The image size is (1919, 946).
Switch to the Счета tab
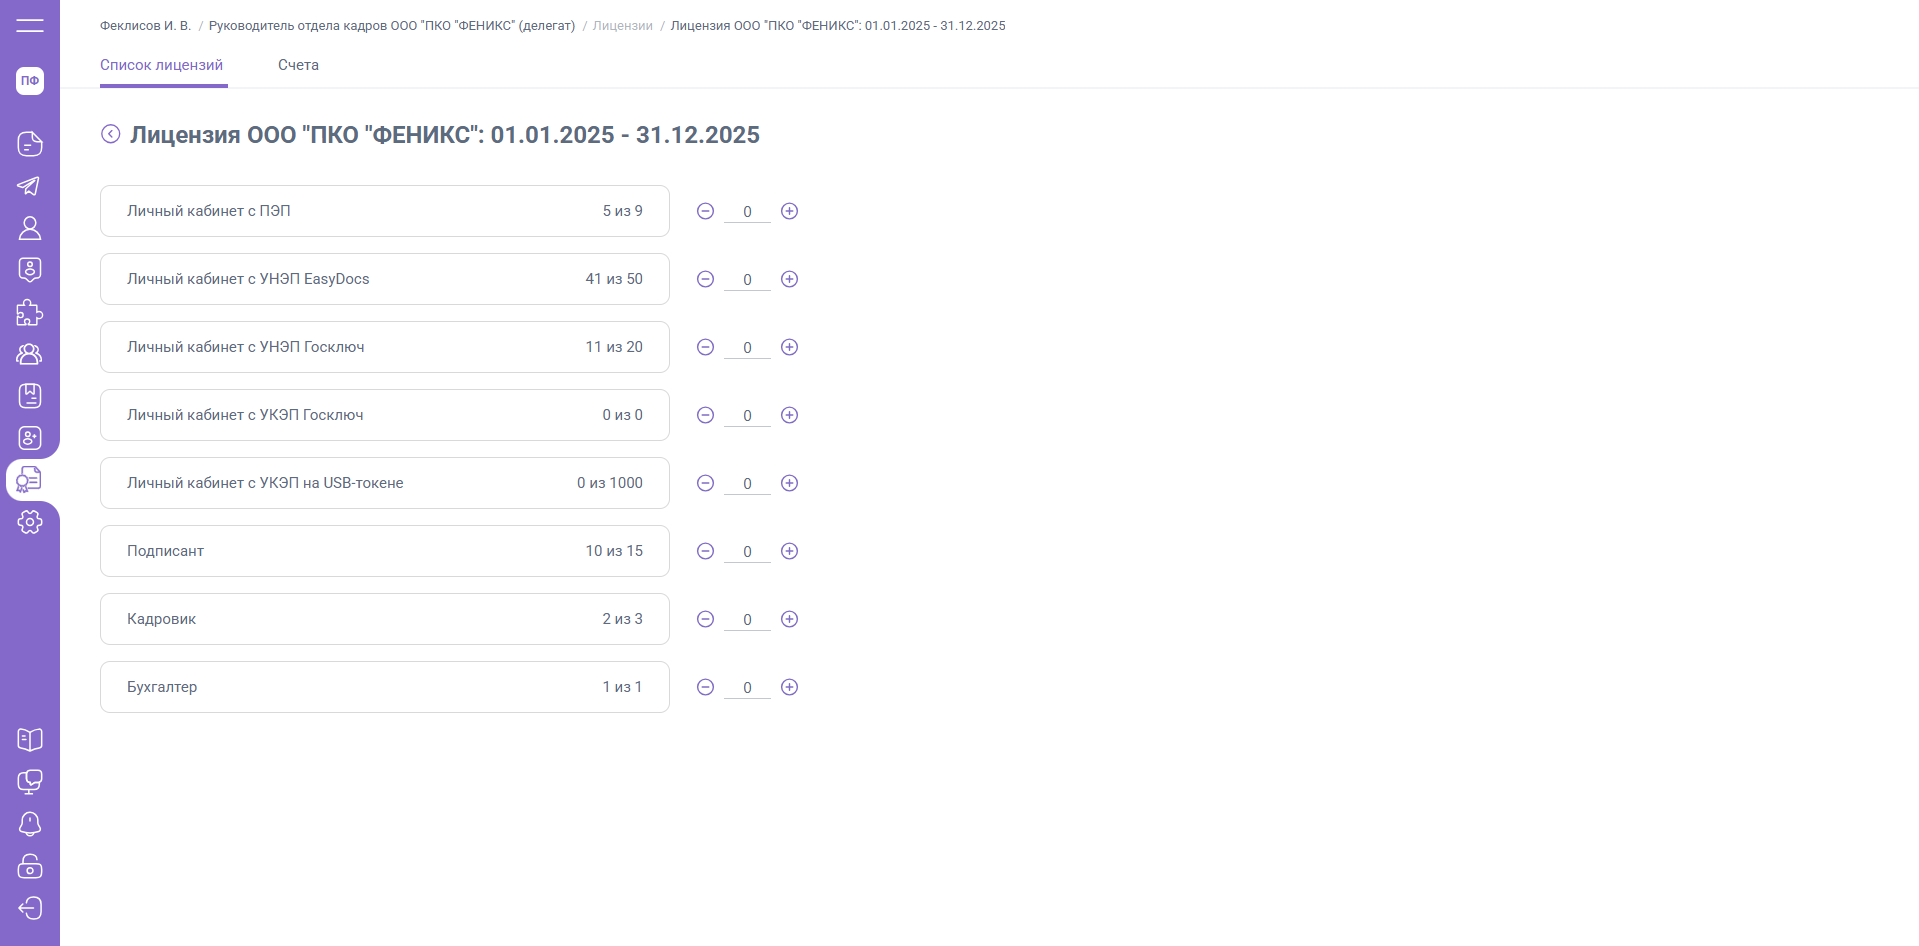click(x=298, y=65)
